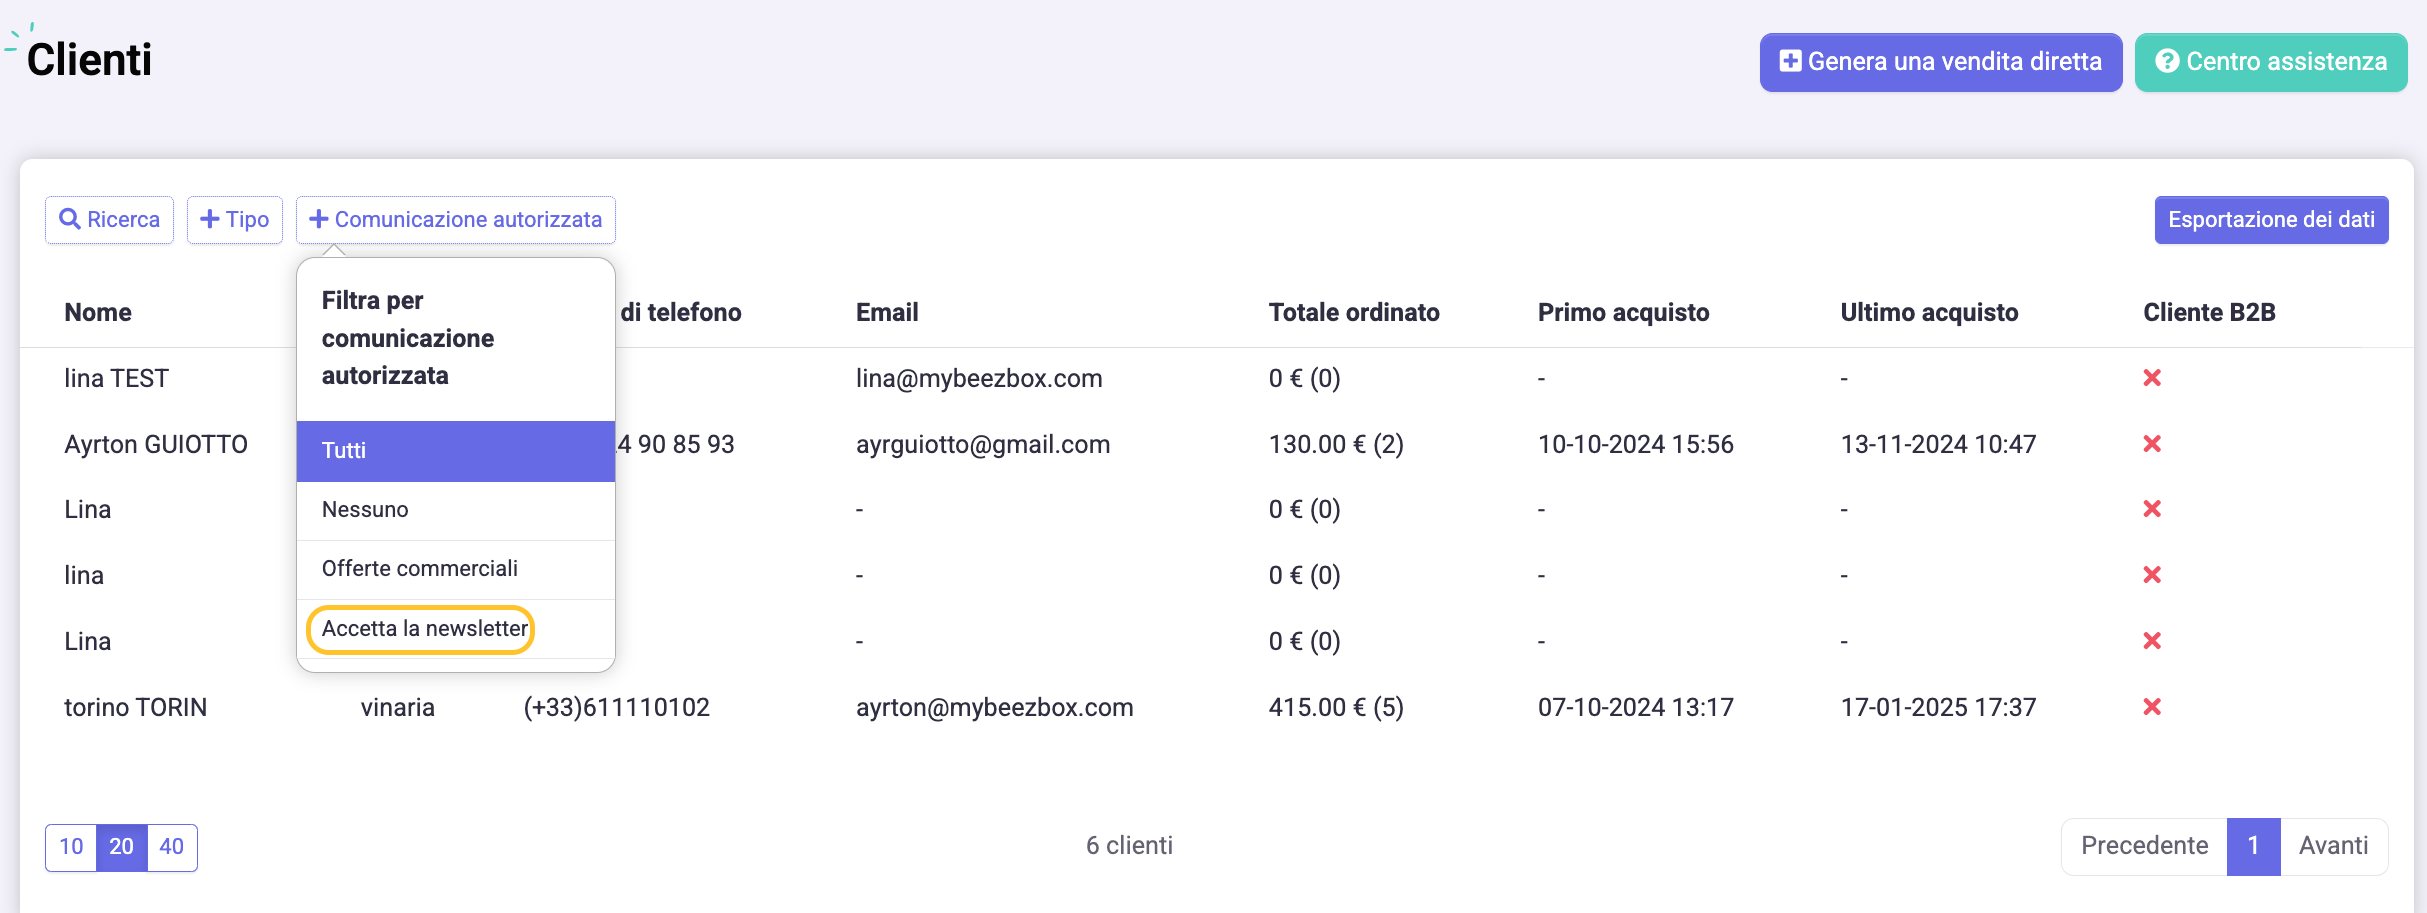Click the question mark icon on Centro assistenza

2167,61
